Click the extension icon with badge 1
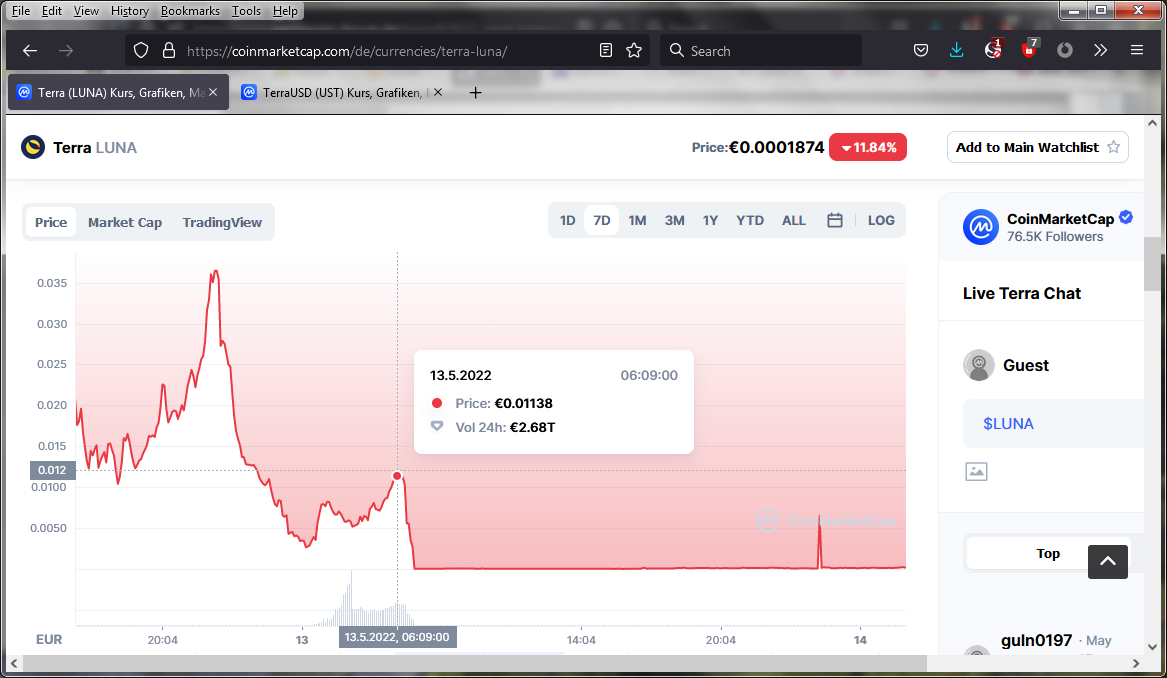Viewport: 1167px width, 678px height. (x=993, y=49)
